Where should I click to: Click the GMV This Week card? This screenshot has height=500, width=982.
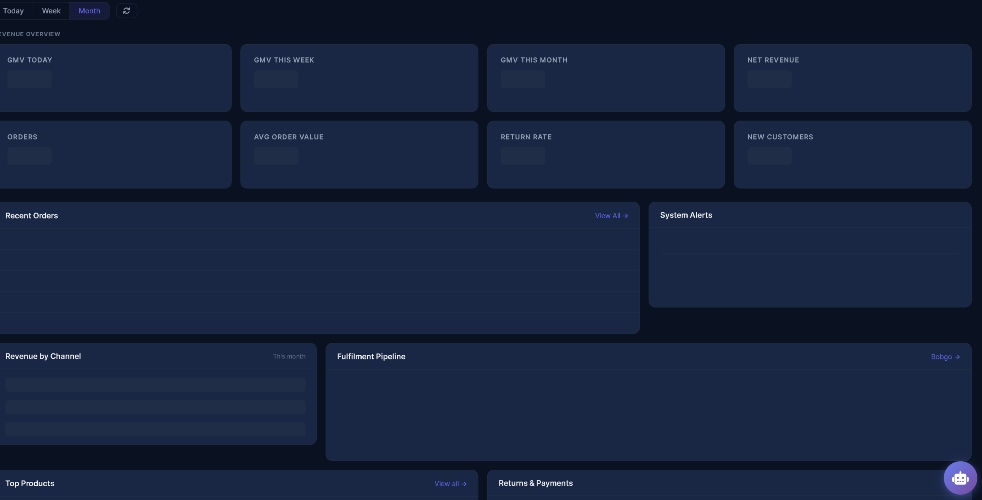click(359, 78)
